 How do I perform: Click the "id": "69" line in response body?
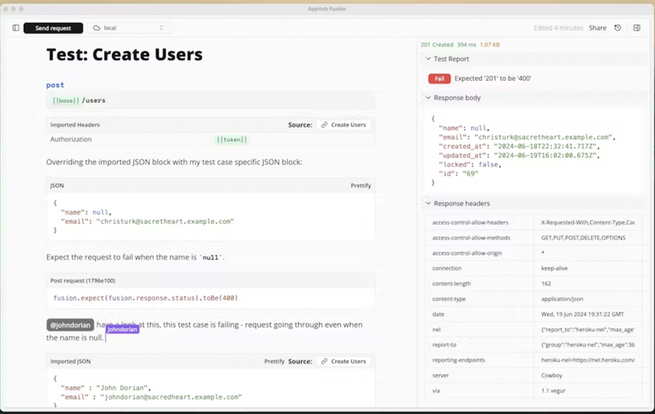tap(458, 174)
